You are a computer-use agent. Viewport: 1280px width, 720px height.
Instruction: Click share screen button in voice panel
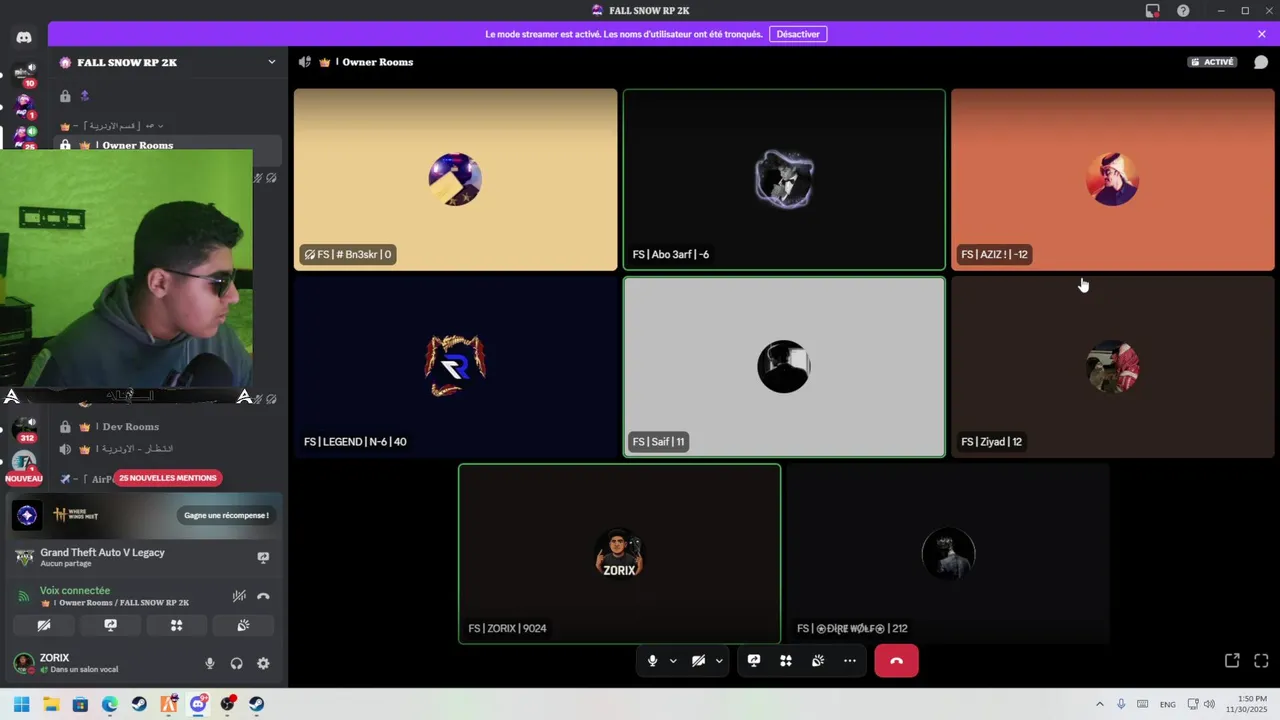point(110,625)
